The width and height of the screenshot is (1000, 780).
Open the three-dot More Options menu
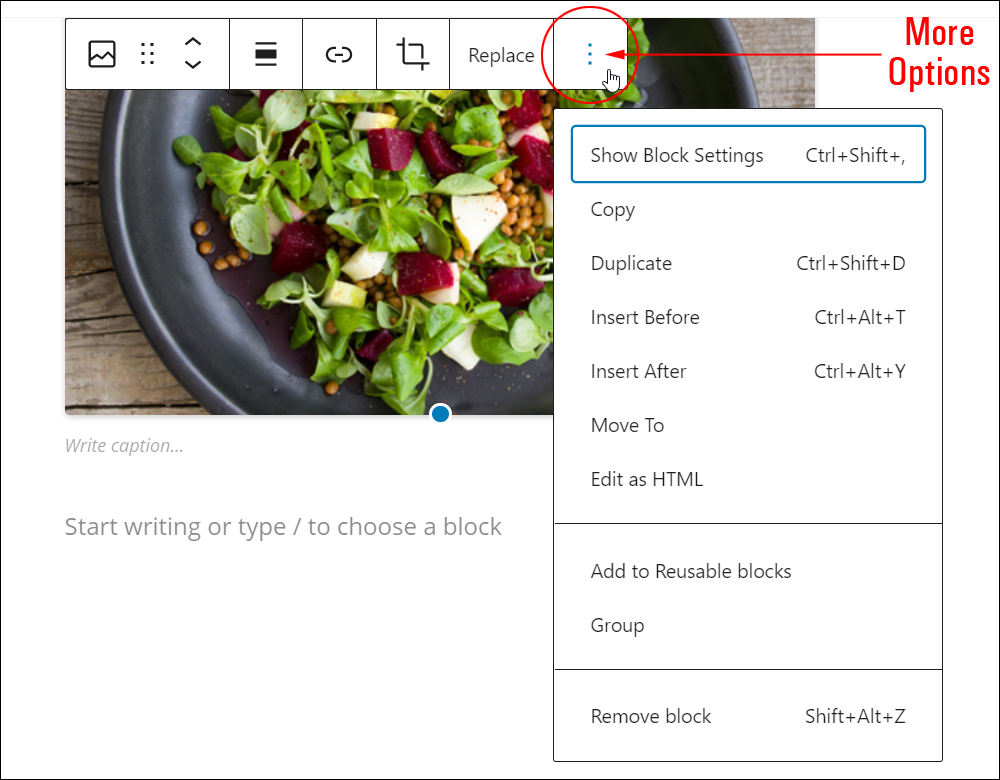(x=590, y=54)
